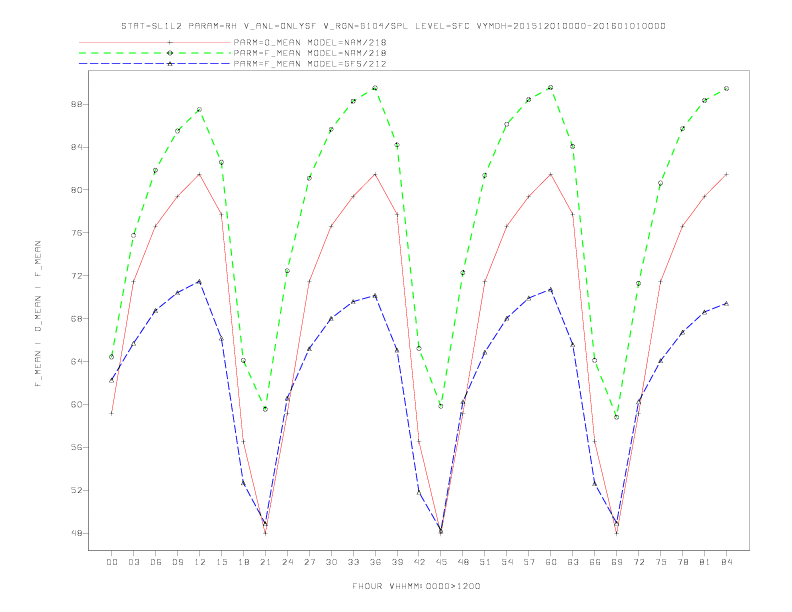
Task: Click green circle data point at forecast hour 36
Action: pos(375,88)
